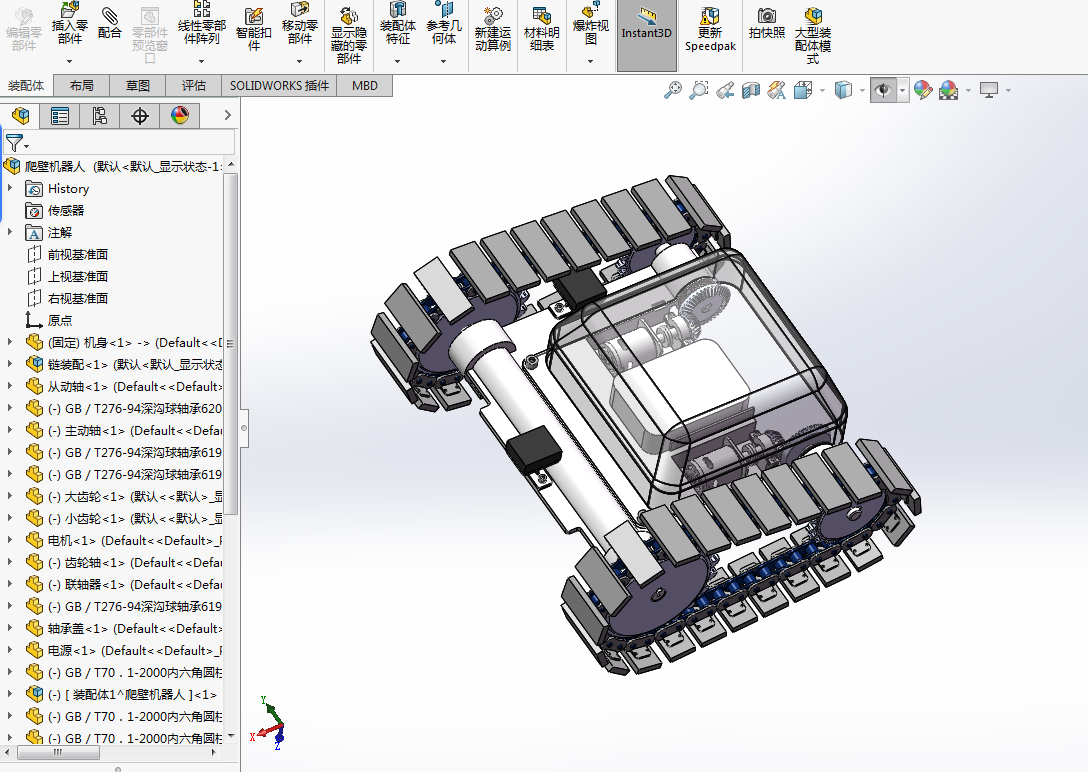Open DimXpertManager crosshair tab
Image resolution: width=1088 pixels, height=772 pixels.
point(139,116)
